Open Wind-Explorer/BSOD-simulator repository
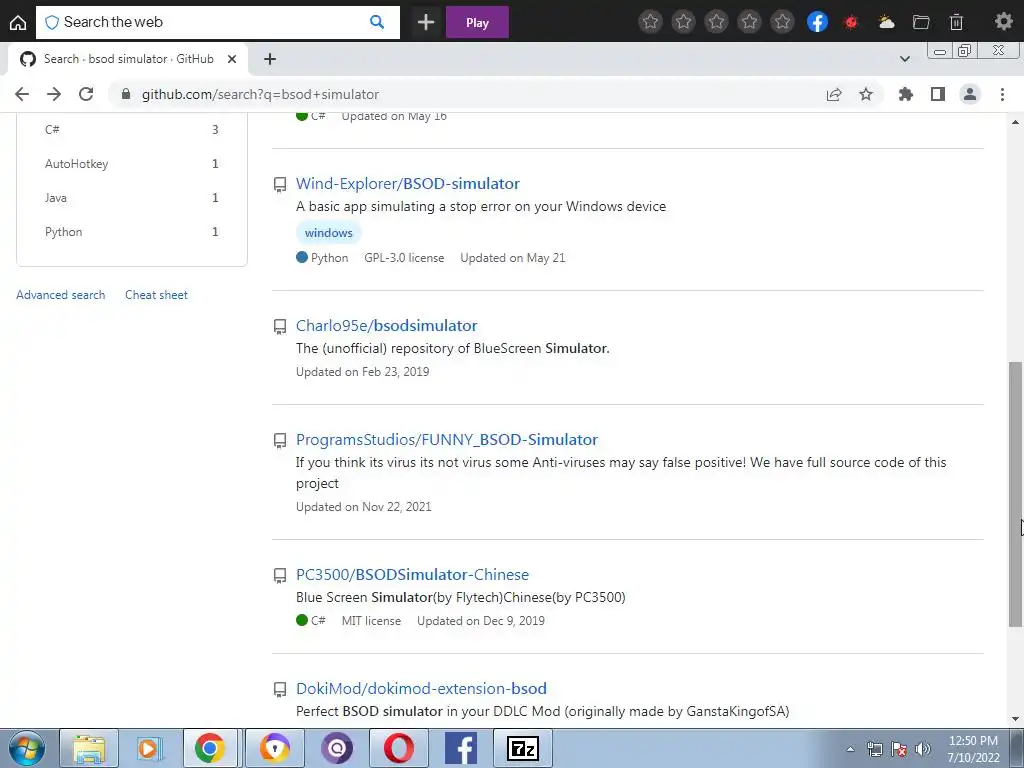 tap(408, 184)
